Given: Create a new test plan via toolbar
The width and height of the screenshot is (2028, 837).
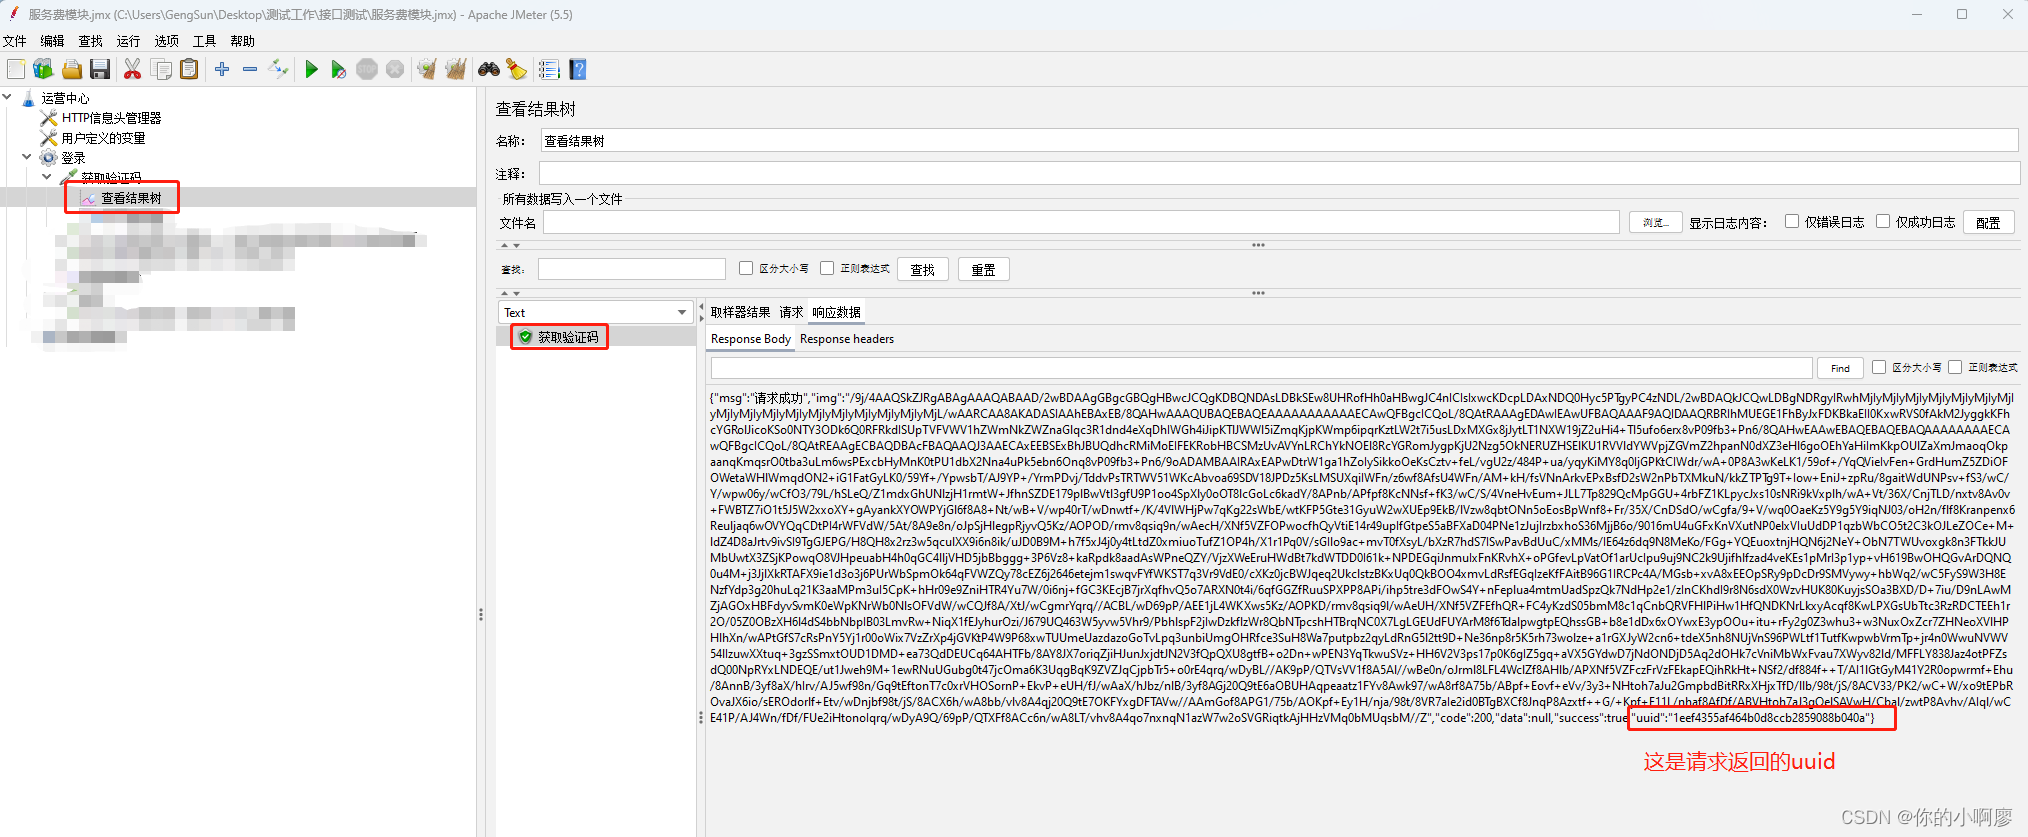Looking at the screenshot, I should [x=16, y=69].
